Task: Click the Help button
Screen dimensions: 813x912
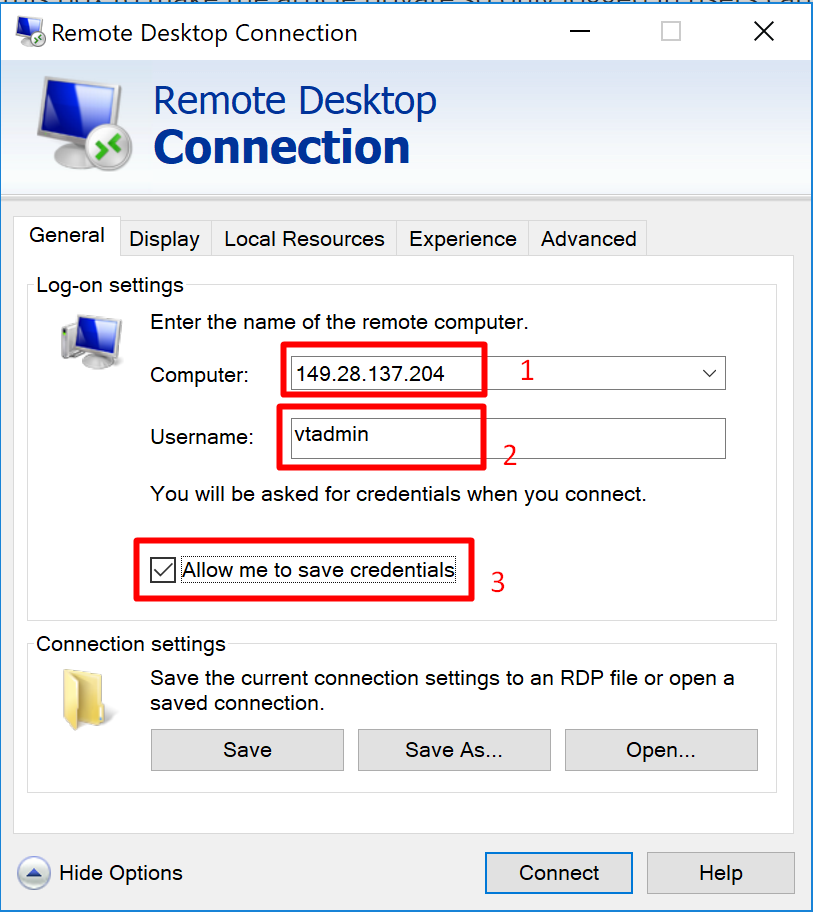Action: (x=721, y=873)
